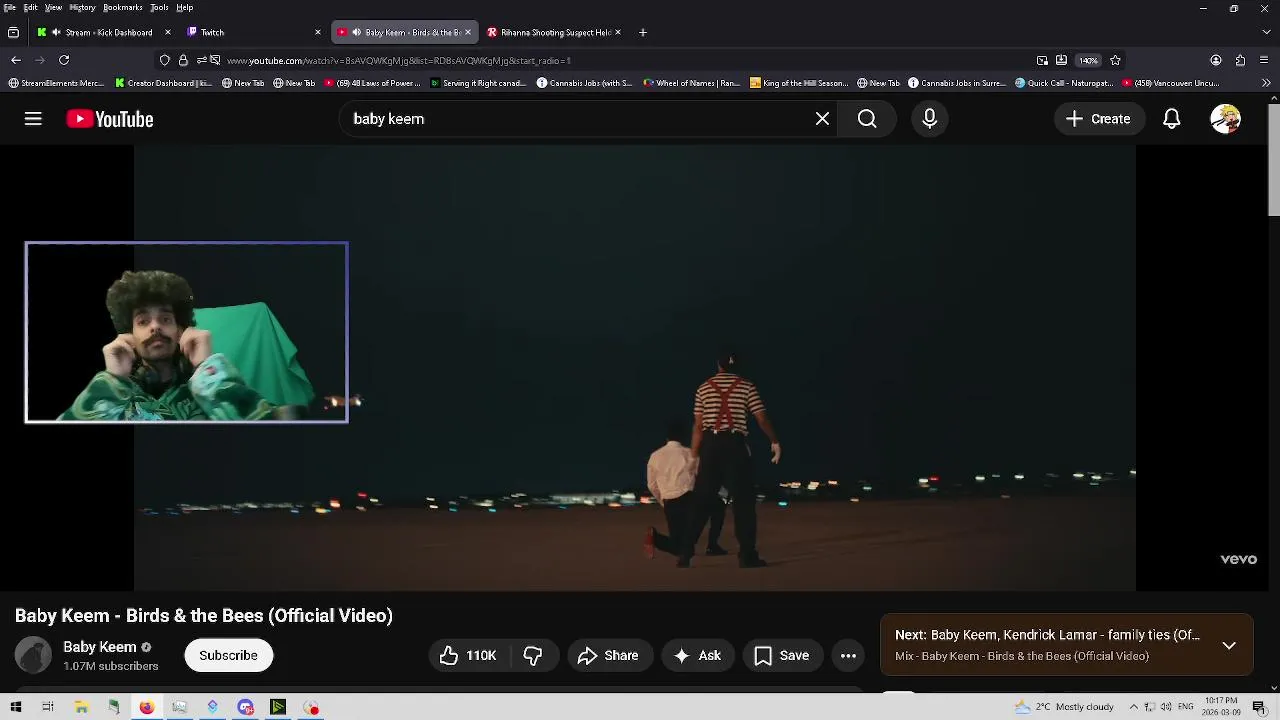Open the History menu
The height and width of the screenshot is (720, 1280).
(x=82, y=8)
